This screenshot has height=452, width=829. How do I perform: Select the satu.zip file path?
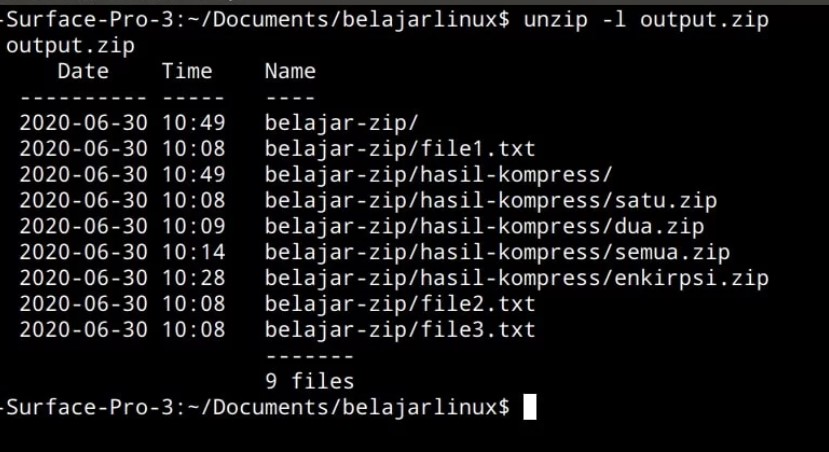(490, 201)
